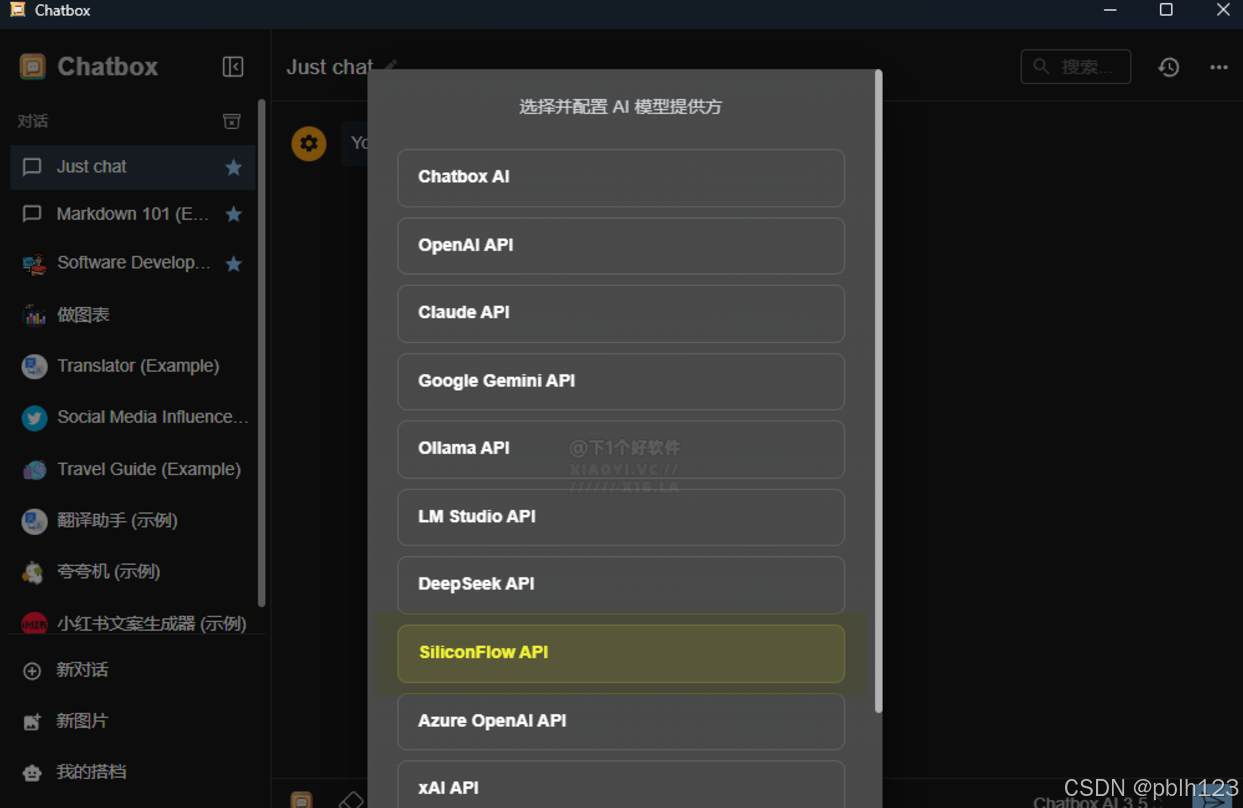Select Claude API provider
The width and height of the screenshot is (1243, 808).
621,313
